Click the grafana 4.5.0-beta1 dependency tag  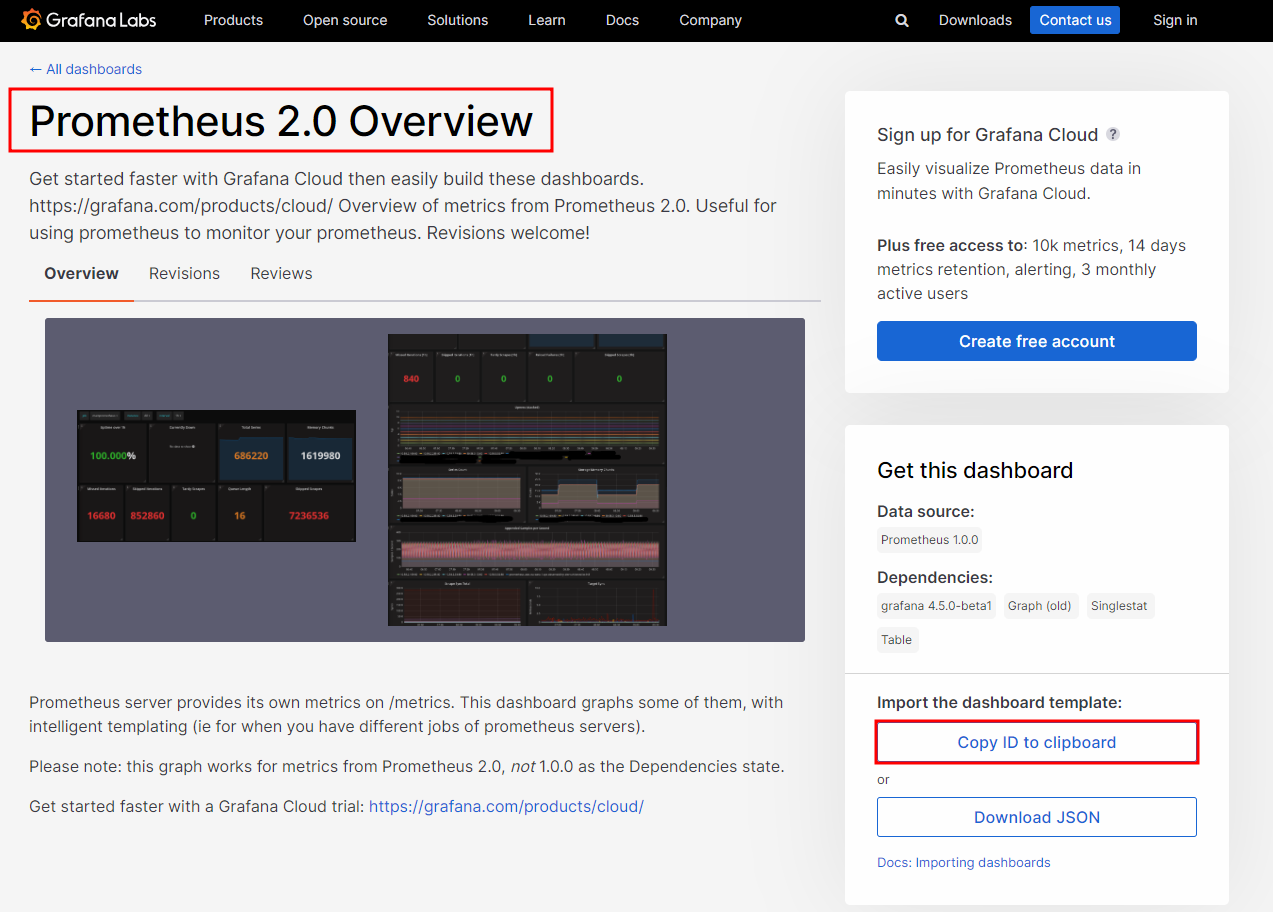point(936,606)
